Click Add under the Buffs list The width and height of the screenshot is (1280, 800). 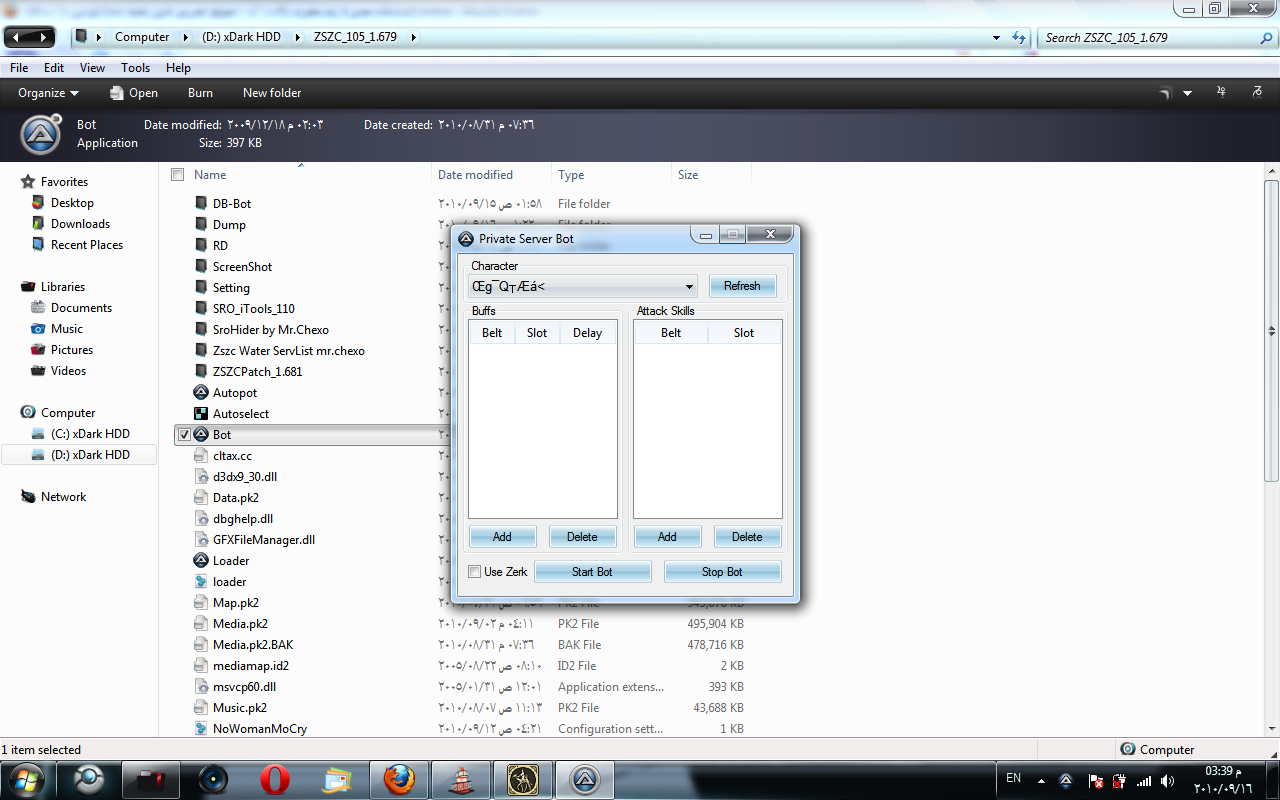point(502,537)
